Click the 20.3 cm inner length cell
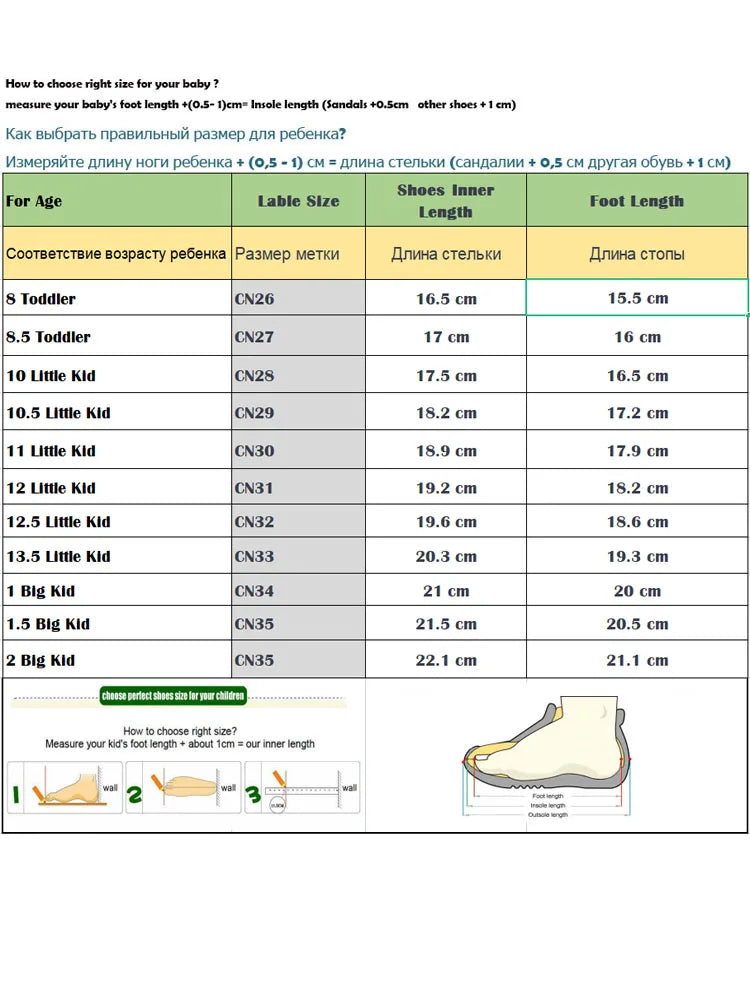 click(446, 555)
